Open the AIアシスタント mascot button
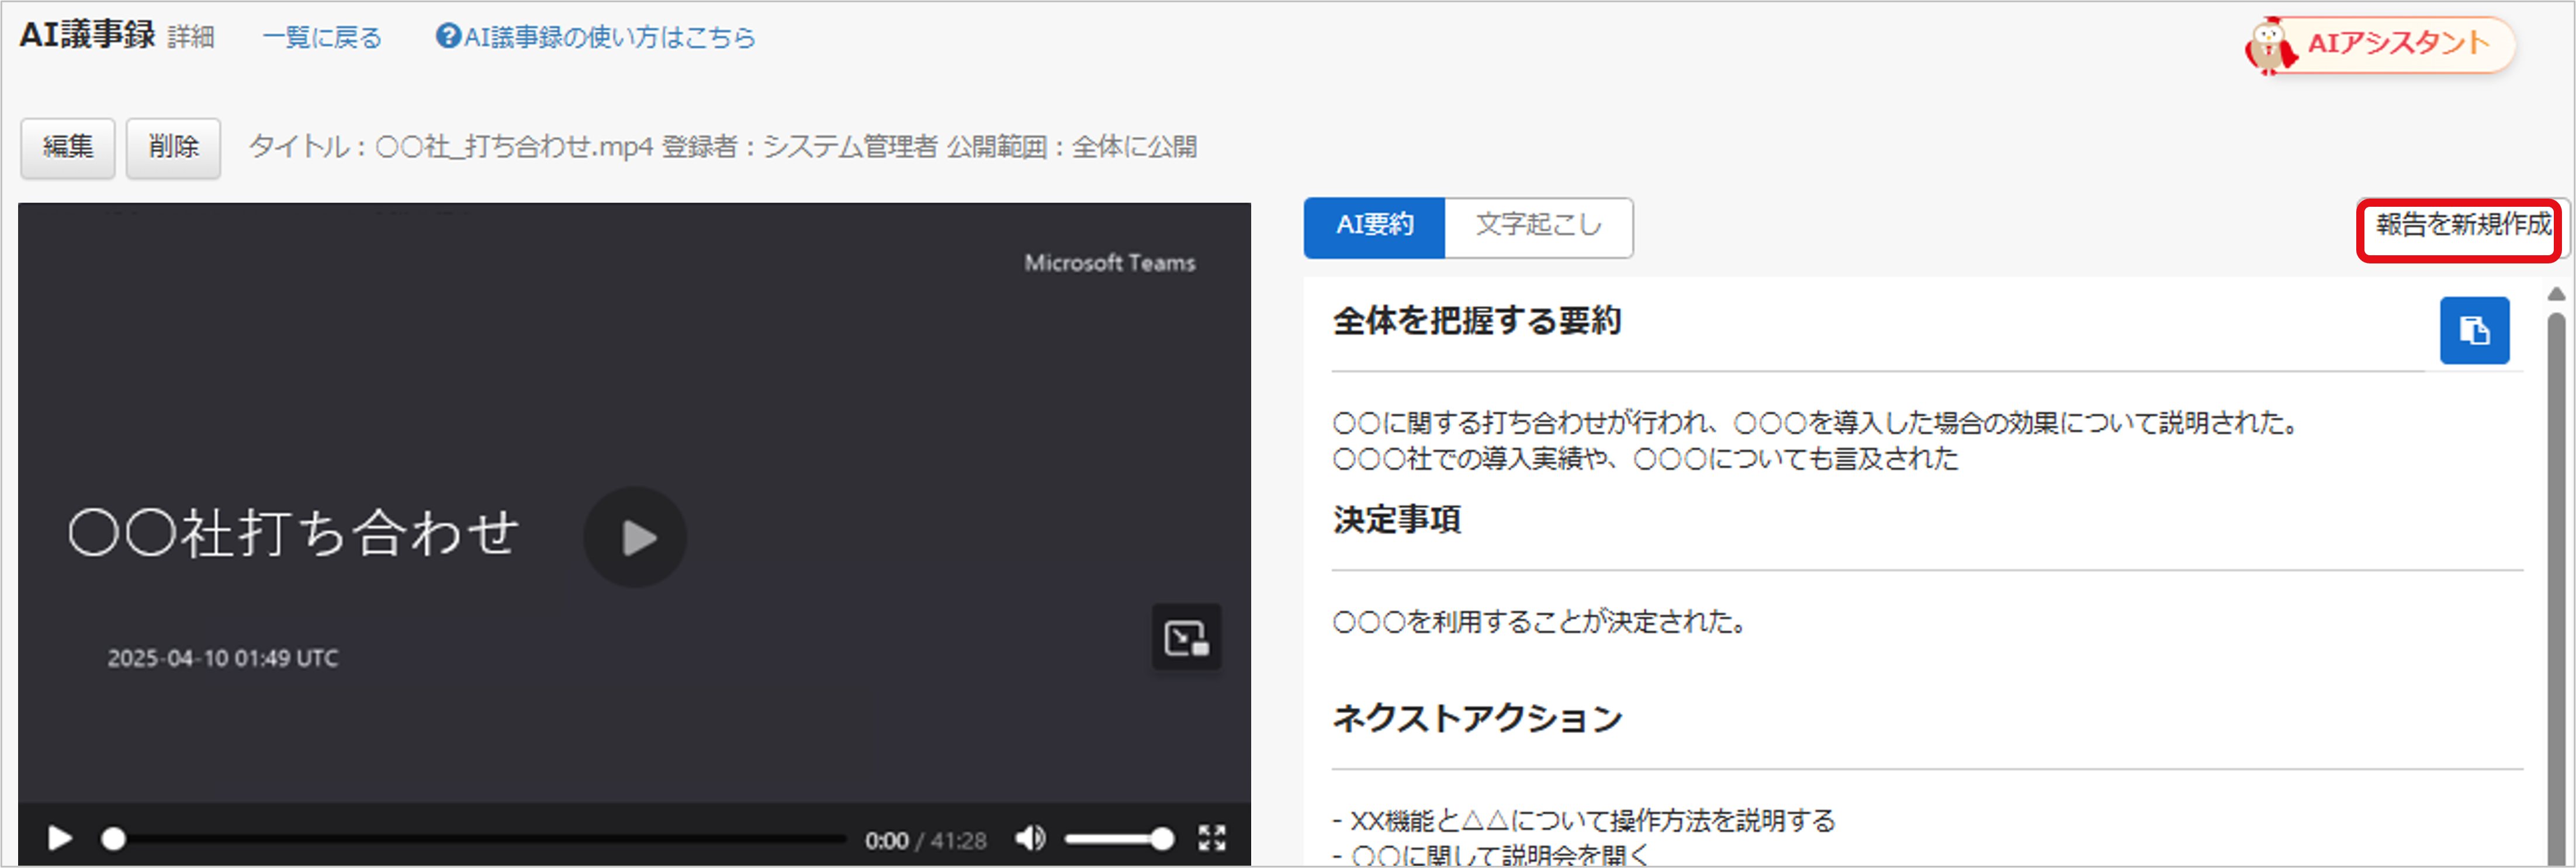The image size is (2576, 868). pyautogui.click(x=2380, y=45)
